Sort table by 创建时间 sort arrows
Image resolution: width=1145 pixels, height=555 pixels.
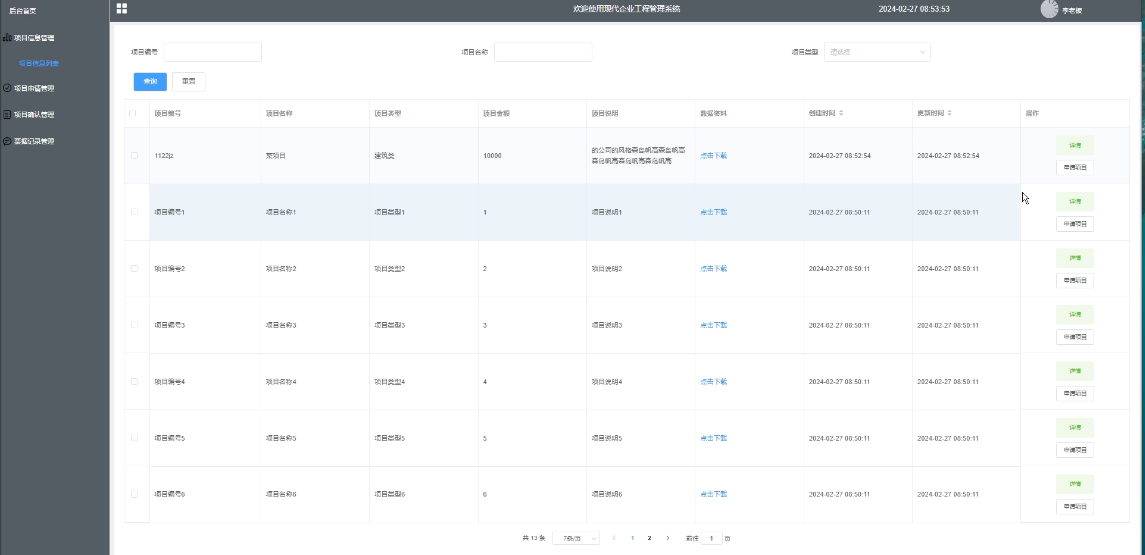click(840, 113)
